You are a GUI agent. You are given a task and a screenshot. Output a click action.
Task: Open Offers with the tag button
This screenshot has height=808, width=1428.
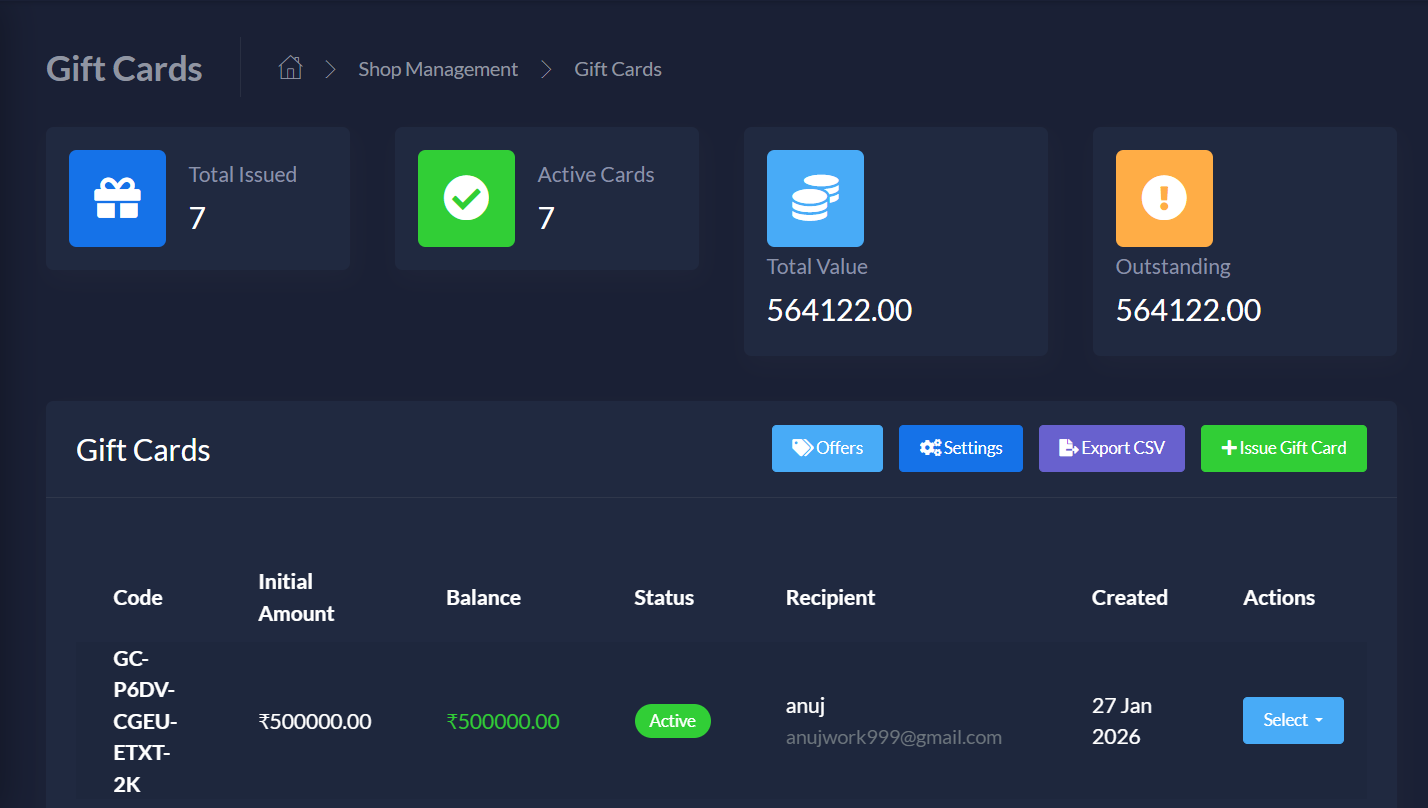pos(827,448)
